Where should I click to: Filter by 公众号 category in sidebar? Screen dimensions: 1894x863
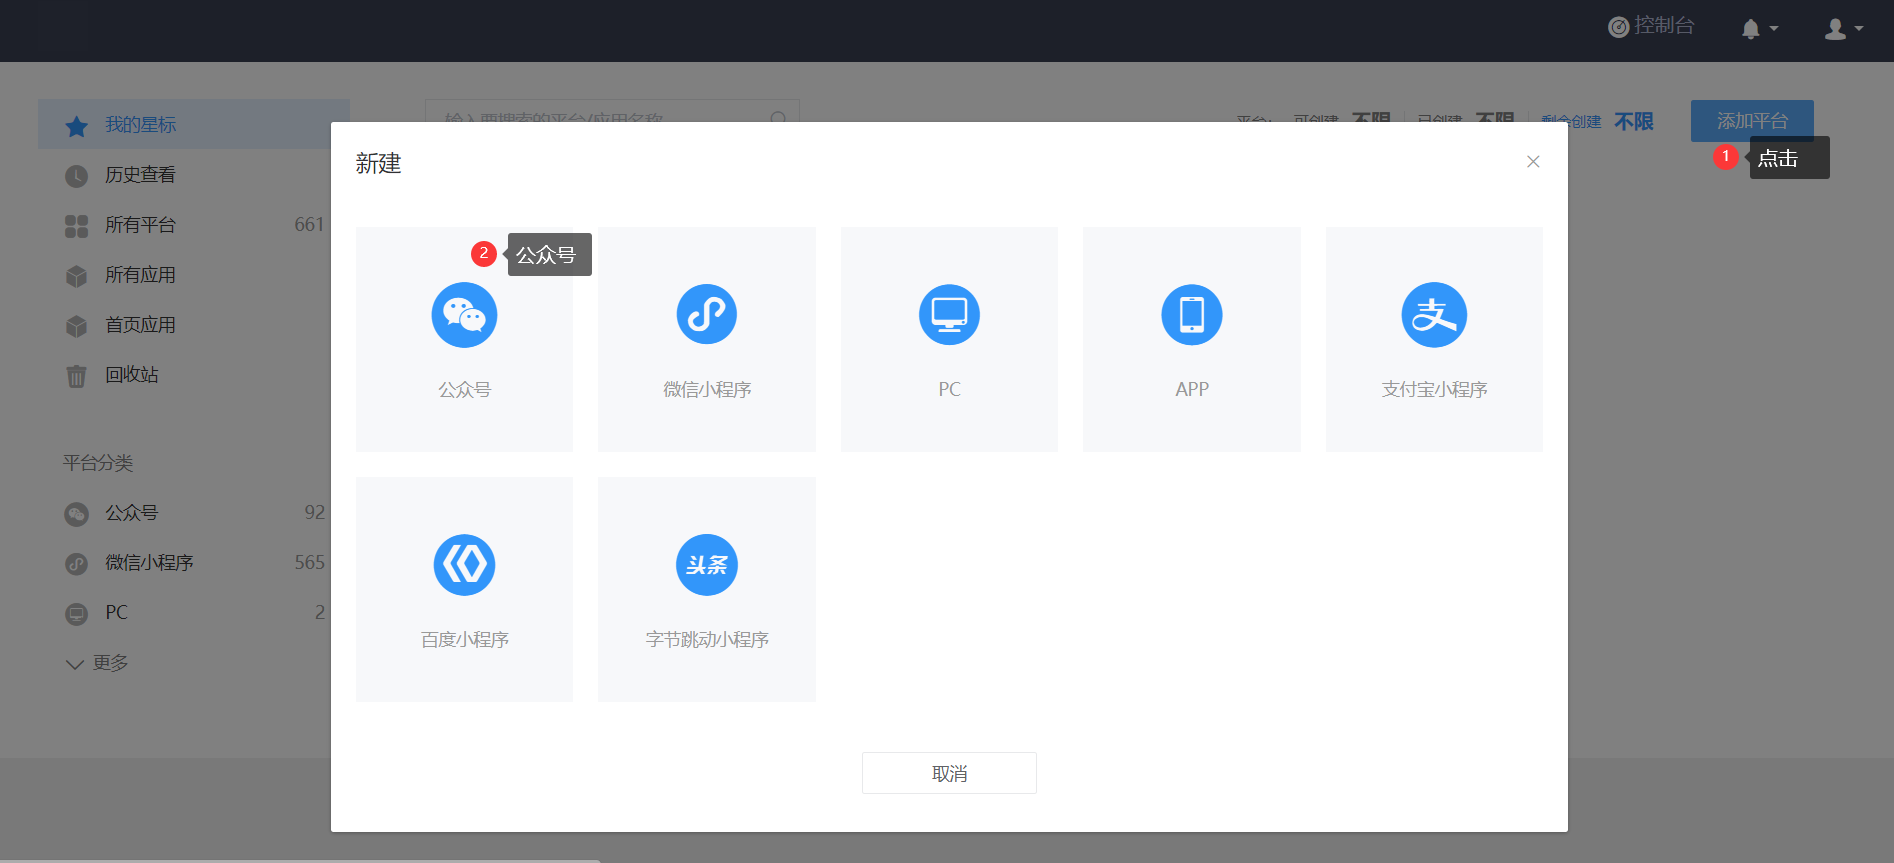pyautogui.click(x=194, y=513)
